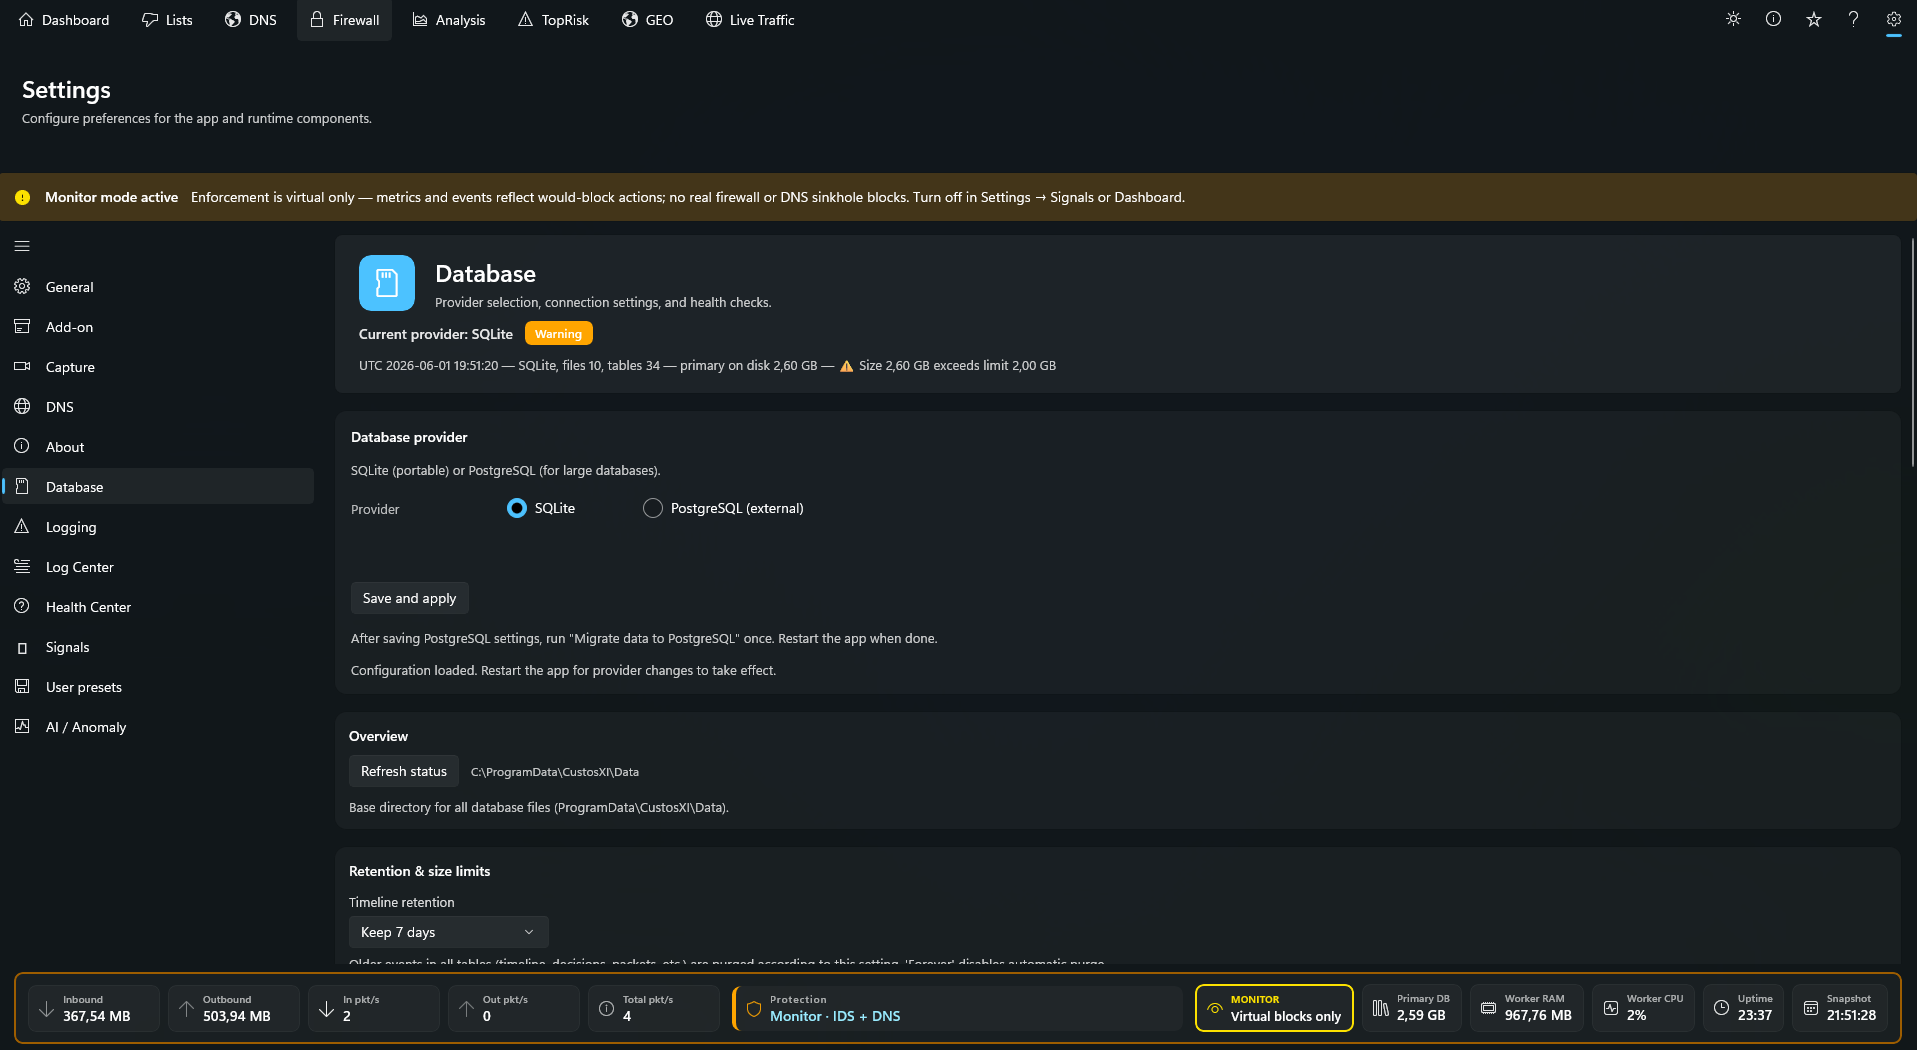The width and height of the screenshot is (1917, 1050).
Task: Click the AI / Anomaly sidebar icon
Action: pos(22,726)
